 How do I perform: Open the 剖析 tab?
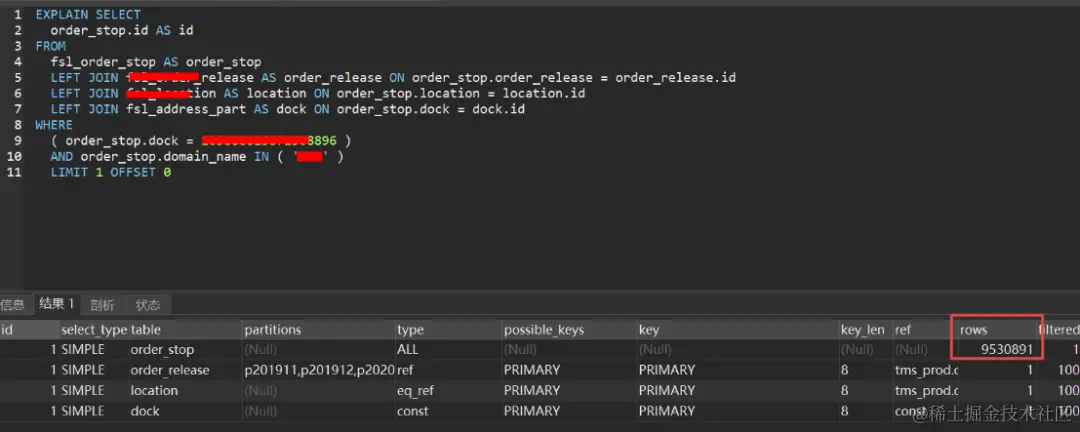pos(102,305)
